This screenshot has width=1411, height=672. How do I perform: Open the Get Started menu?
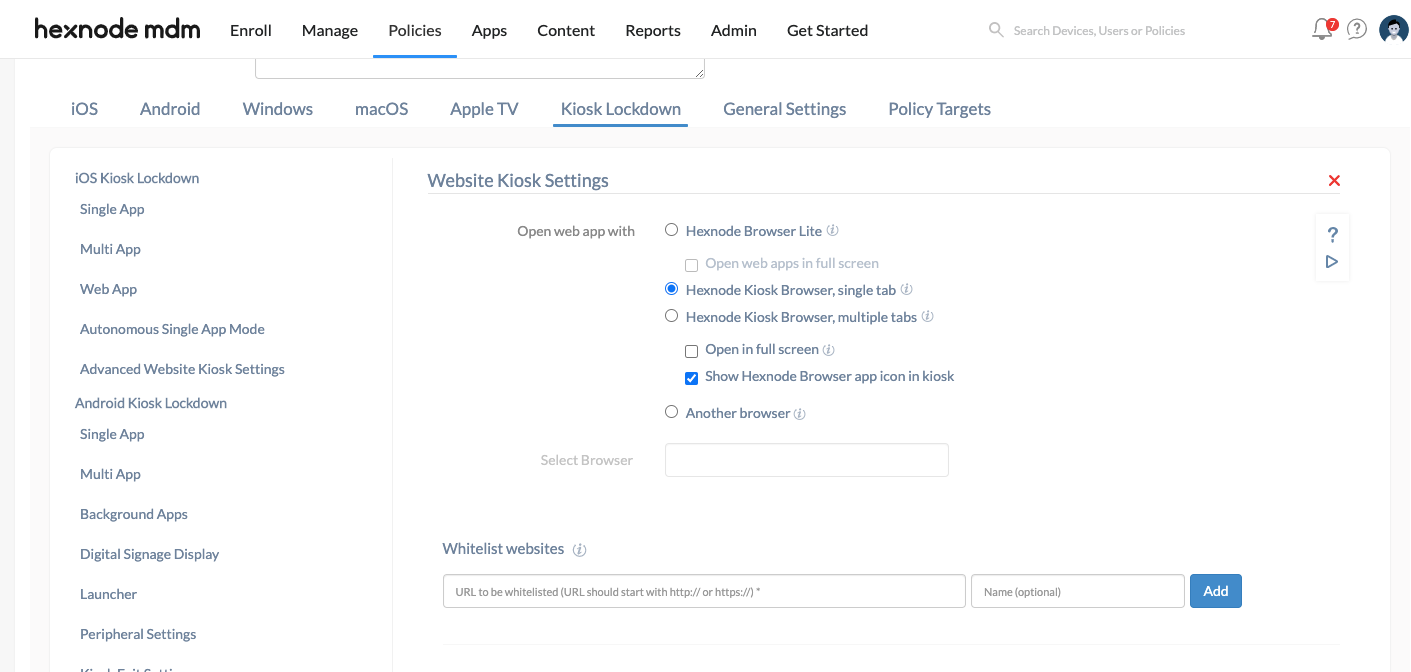tap(828, 30)
